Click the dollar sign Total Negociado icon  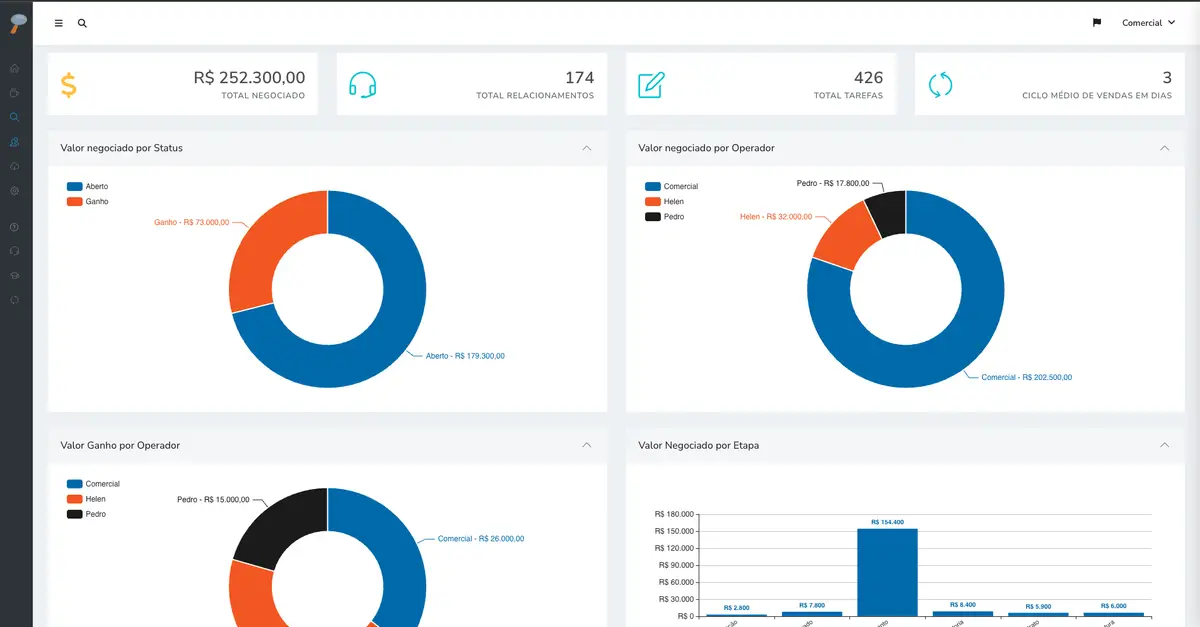[68, 85]
